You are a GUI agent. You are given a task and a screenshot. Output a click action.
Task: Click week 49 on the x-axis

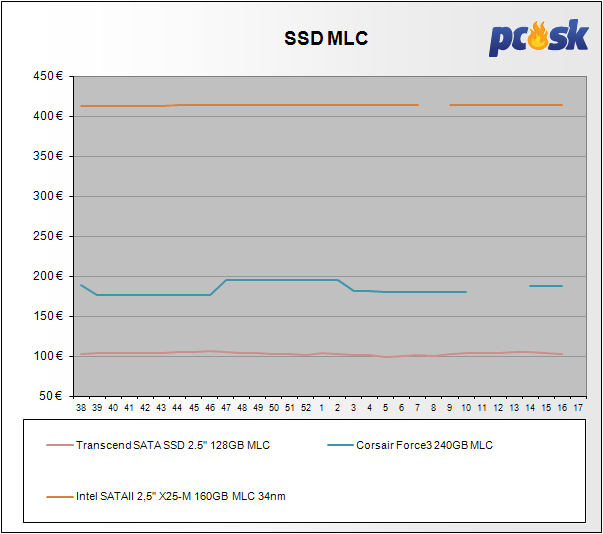point(258,408)
